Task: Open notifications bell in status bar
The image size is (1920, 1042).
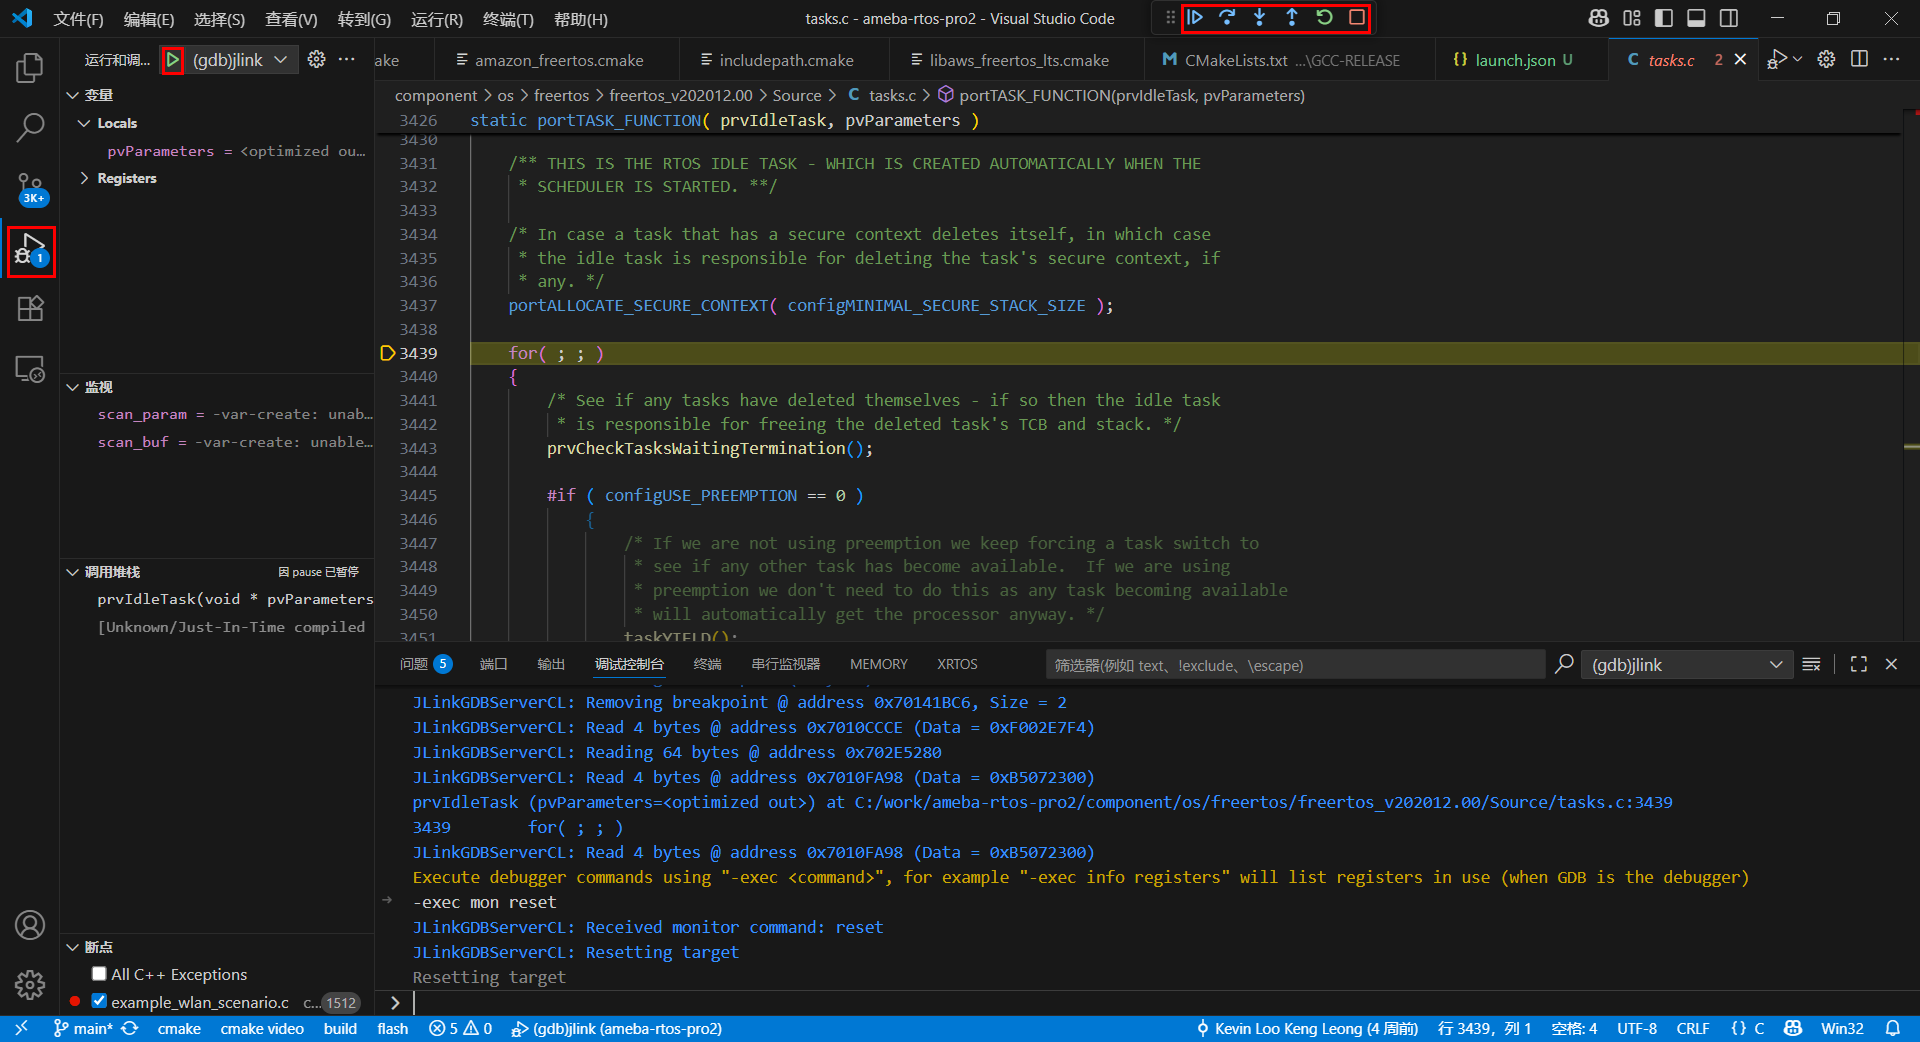Action: [1893, 1029]
